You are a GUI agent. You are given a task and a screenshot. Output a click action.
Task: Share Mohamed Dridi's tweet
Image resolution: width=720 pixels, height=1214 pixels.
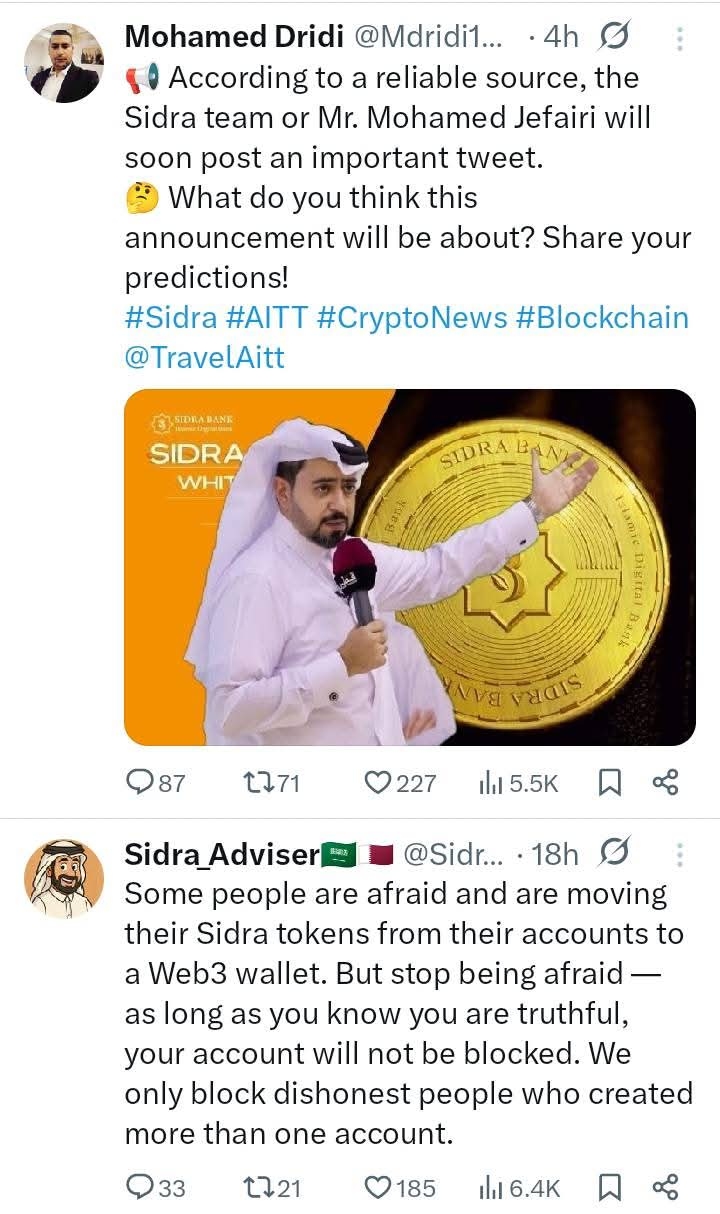click(666, 782)
